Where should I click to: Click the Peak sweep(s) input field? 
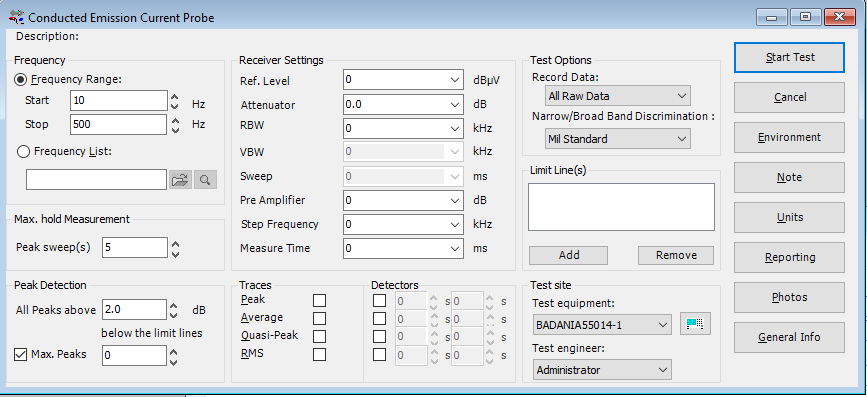(x=135, y=247)
